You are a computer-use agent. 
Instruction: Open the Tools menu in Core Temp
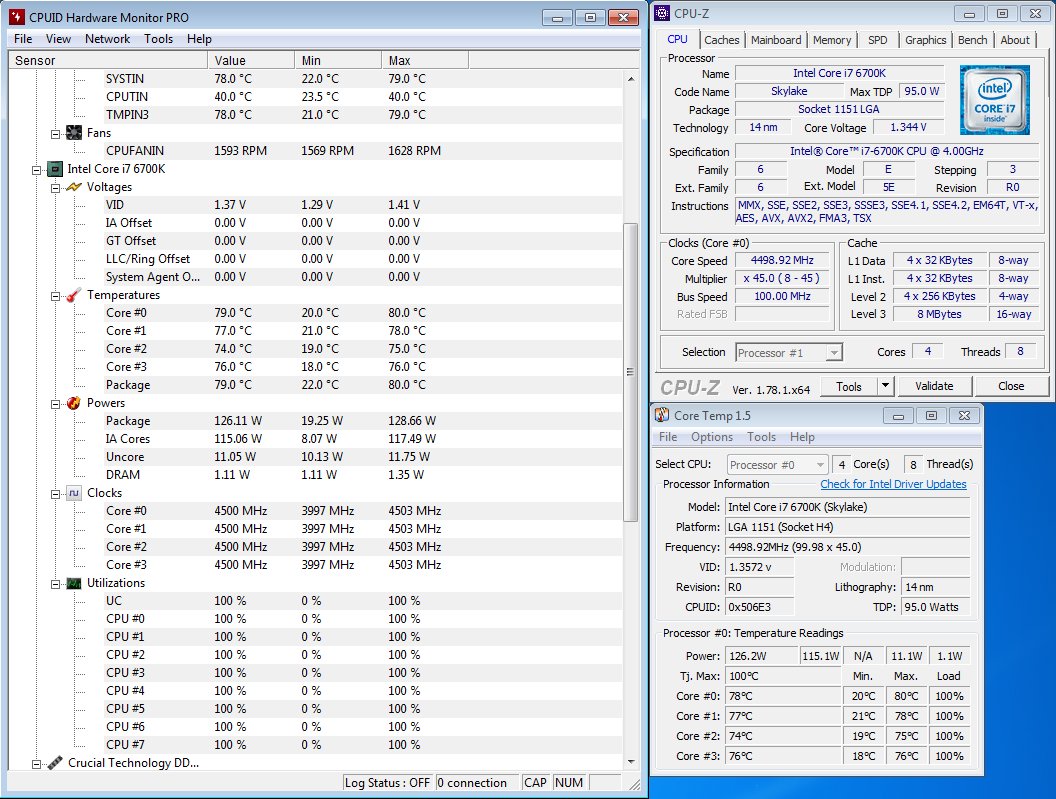tap(762, 437)
